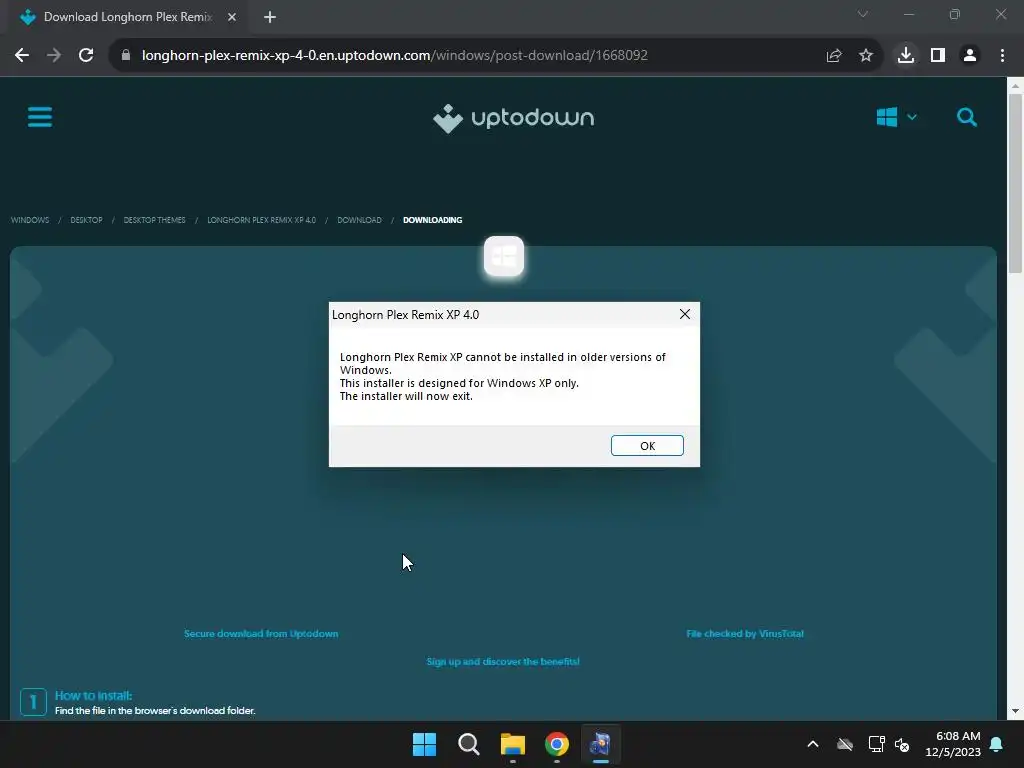The height and width of the screenshot is (768, 1024).
Task: Click the scrollbar down arrow
Action: pyautogui.click(x=1015, y=712)
